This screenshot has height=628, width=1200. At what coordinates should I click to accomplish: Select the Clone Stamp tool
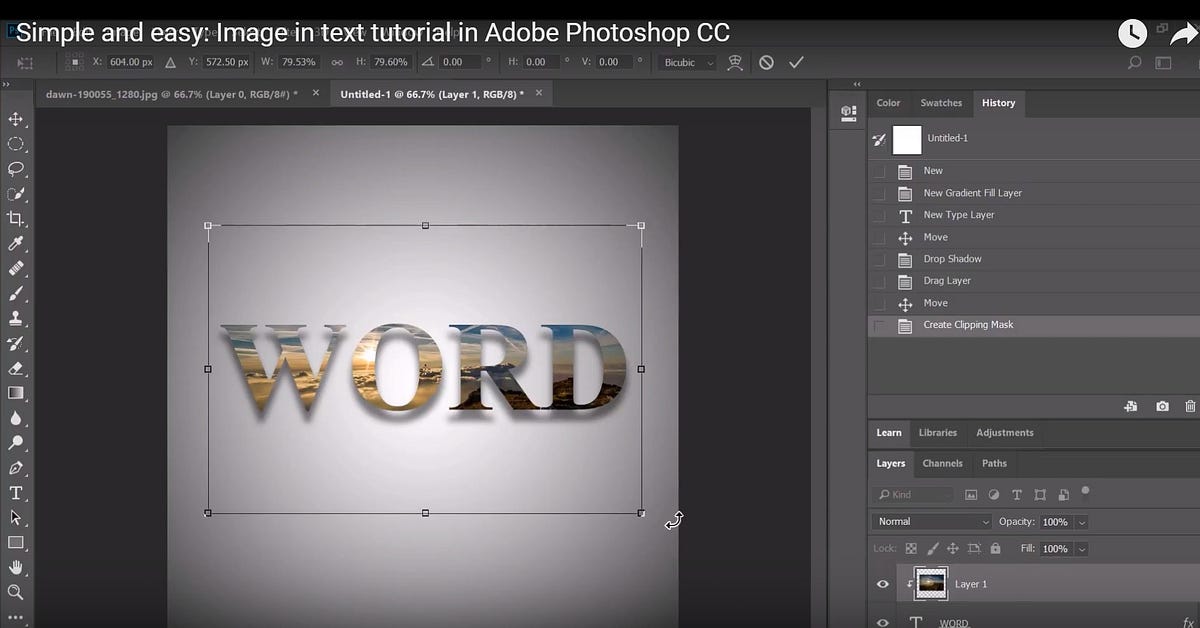click(15, 318)
